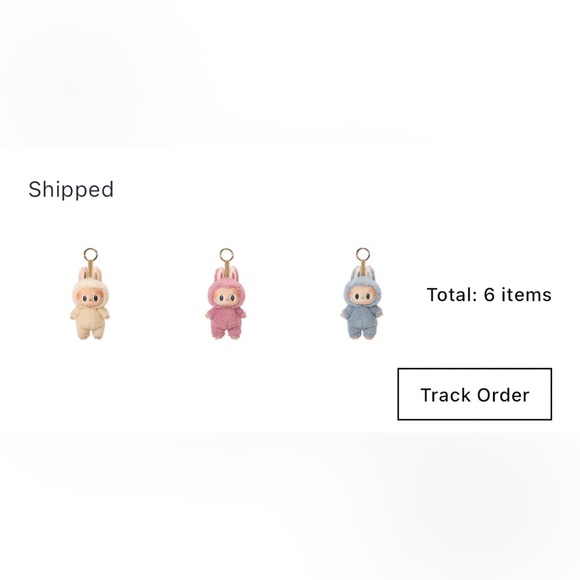Select the pink bunny plush keychain thumbnail
Screen dimensions: 580x580
click(226, 294)
